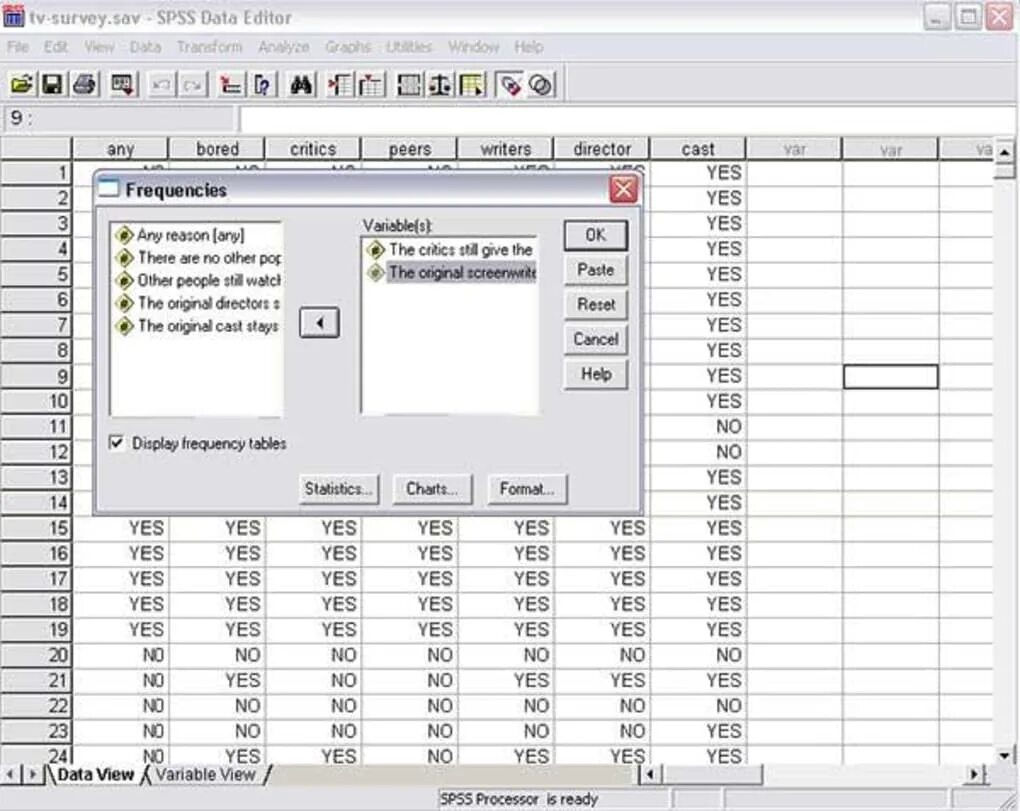Open the Charts dialog
The width and height of the screenshot is (1020, 811).
[x=432, y=489]
